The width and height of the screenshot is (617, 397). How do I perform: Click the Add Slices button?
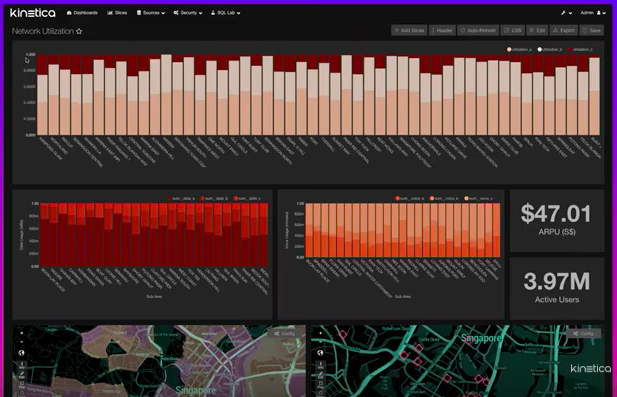point(409,30)
